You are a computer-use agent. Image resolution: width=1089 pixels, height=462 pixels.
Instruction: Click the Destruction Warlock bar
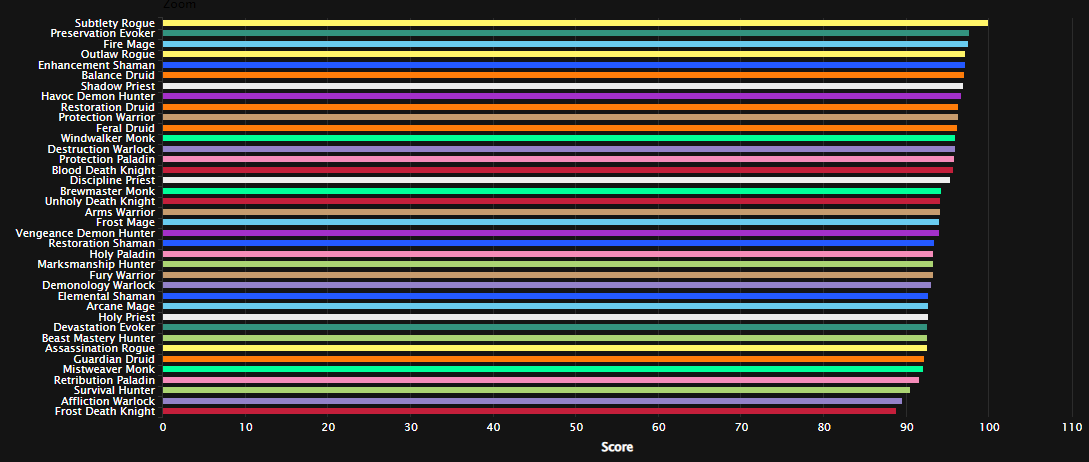pos(558,149)
